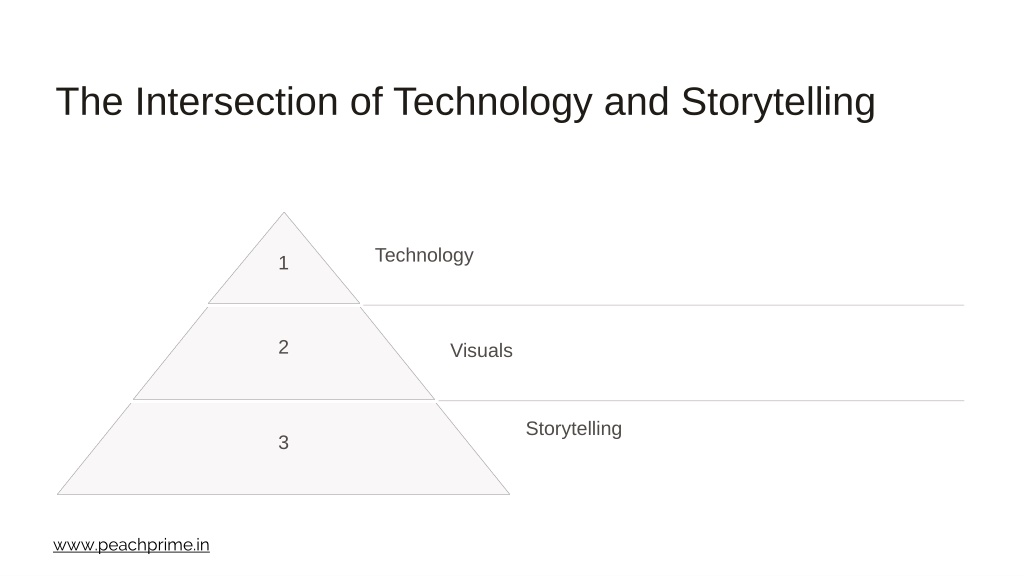
Task: Click the word The in the title
Action: [89, 101]
